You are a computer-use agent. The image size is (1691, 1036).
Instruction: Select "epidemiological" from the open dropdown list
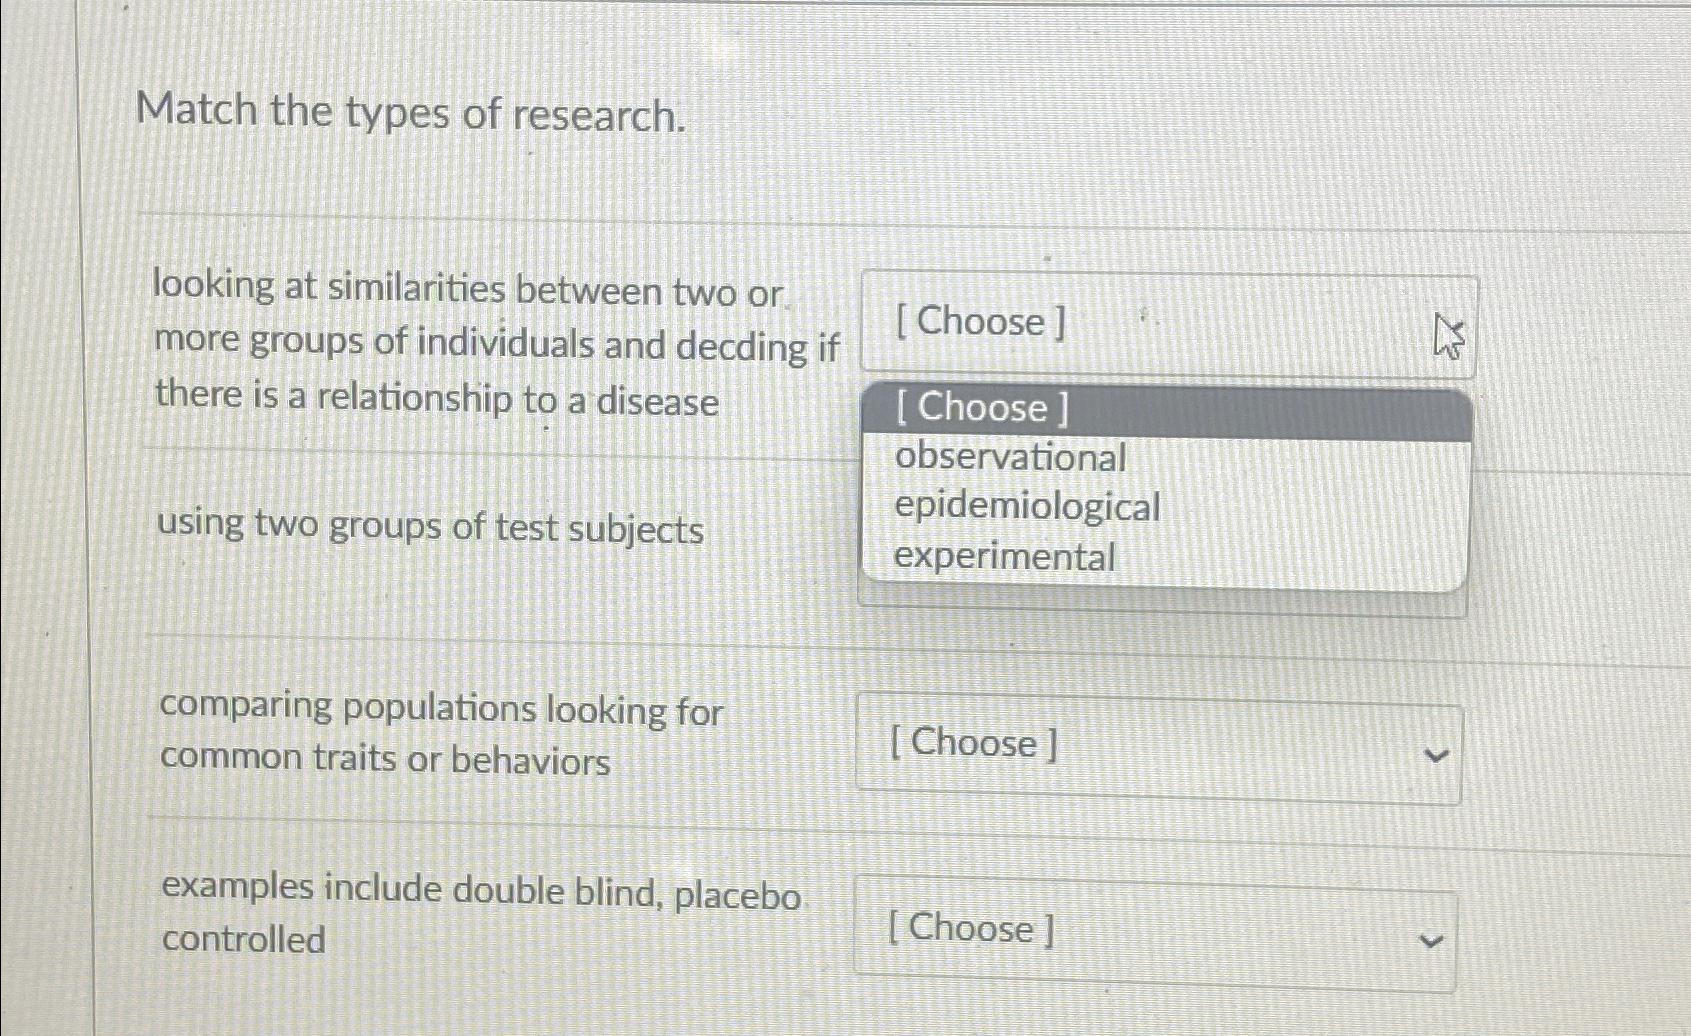click(1026, 509)
